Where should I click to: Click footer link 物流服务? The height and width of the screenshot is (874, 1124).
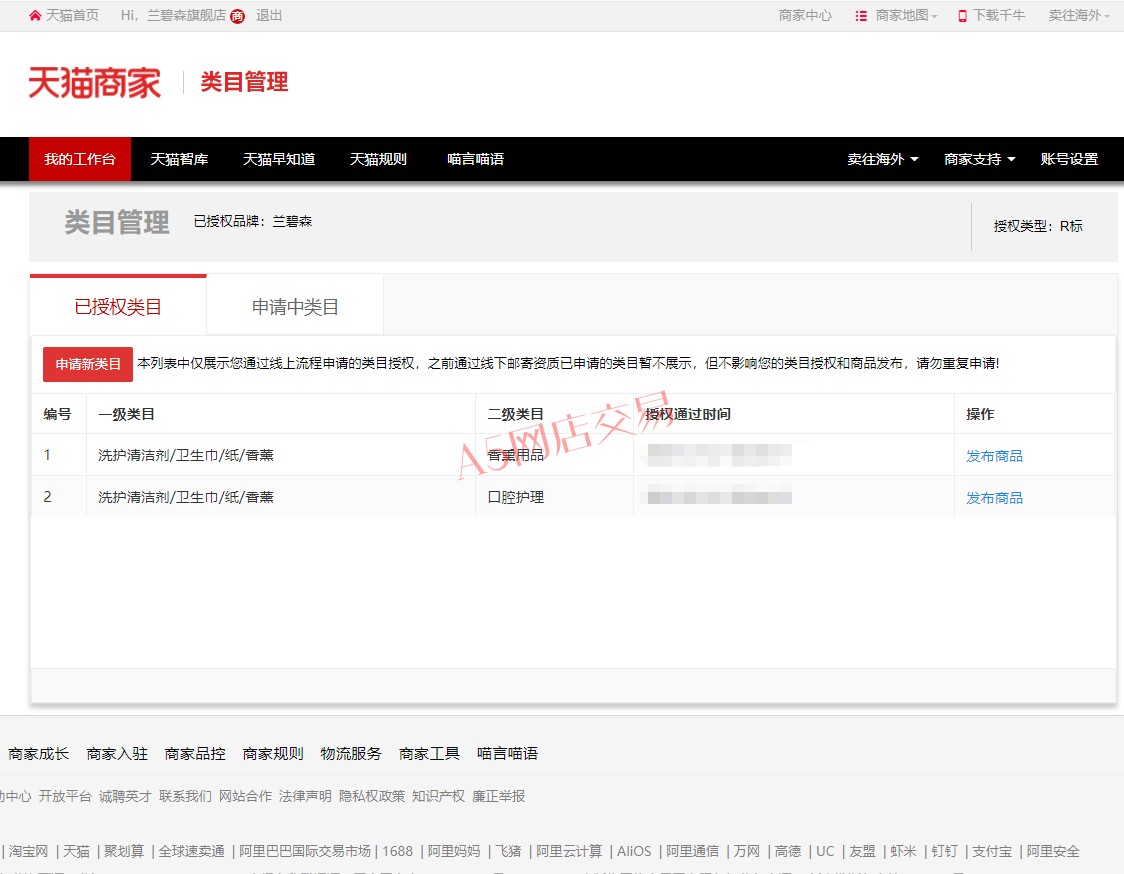[351, 754]
